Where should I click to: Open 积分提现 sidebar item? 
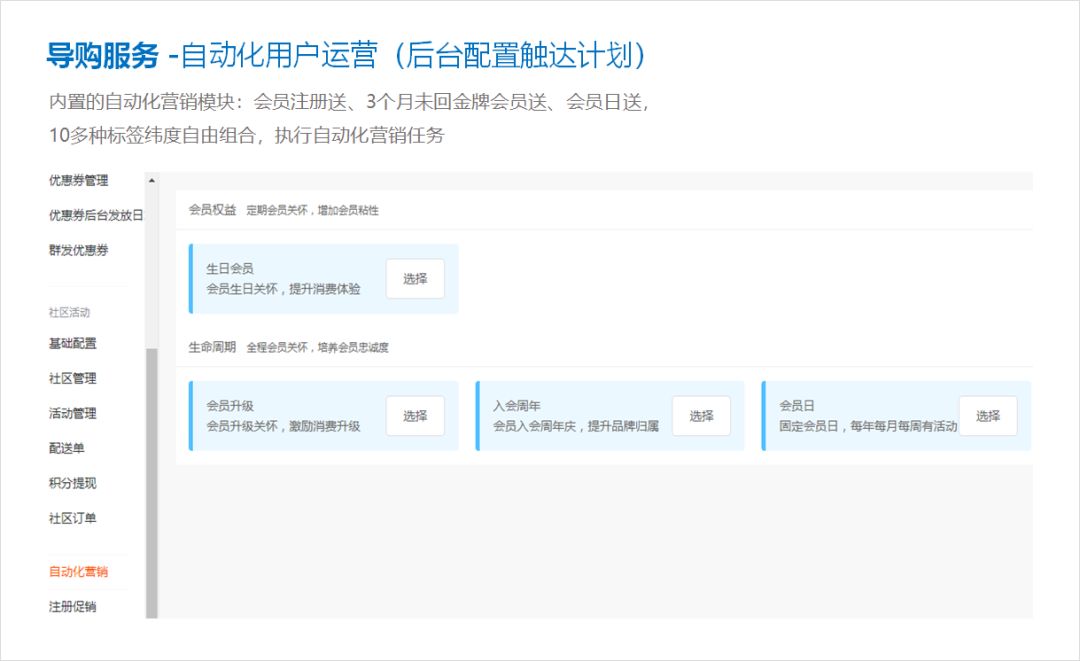72,483
